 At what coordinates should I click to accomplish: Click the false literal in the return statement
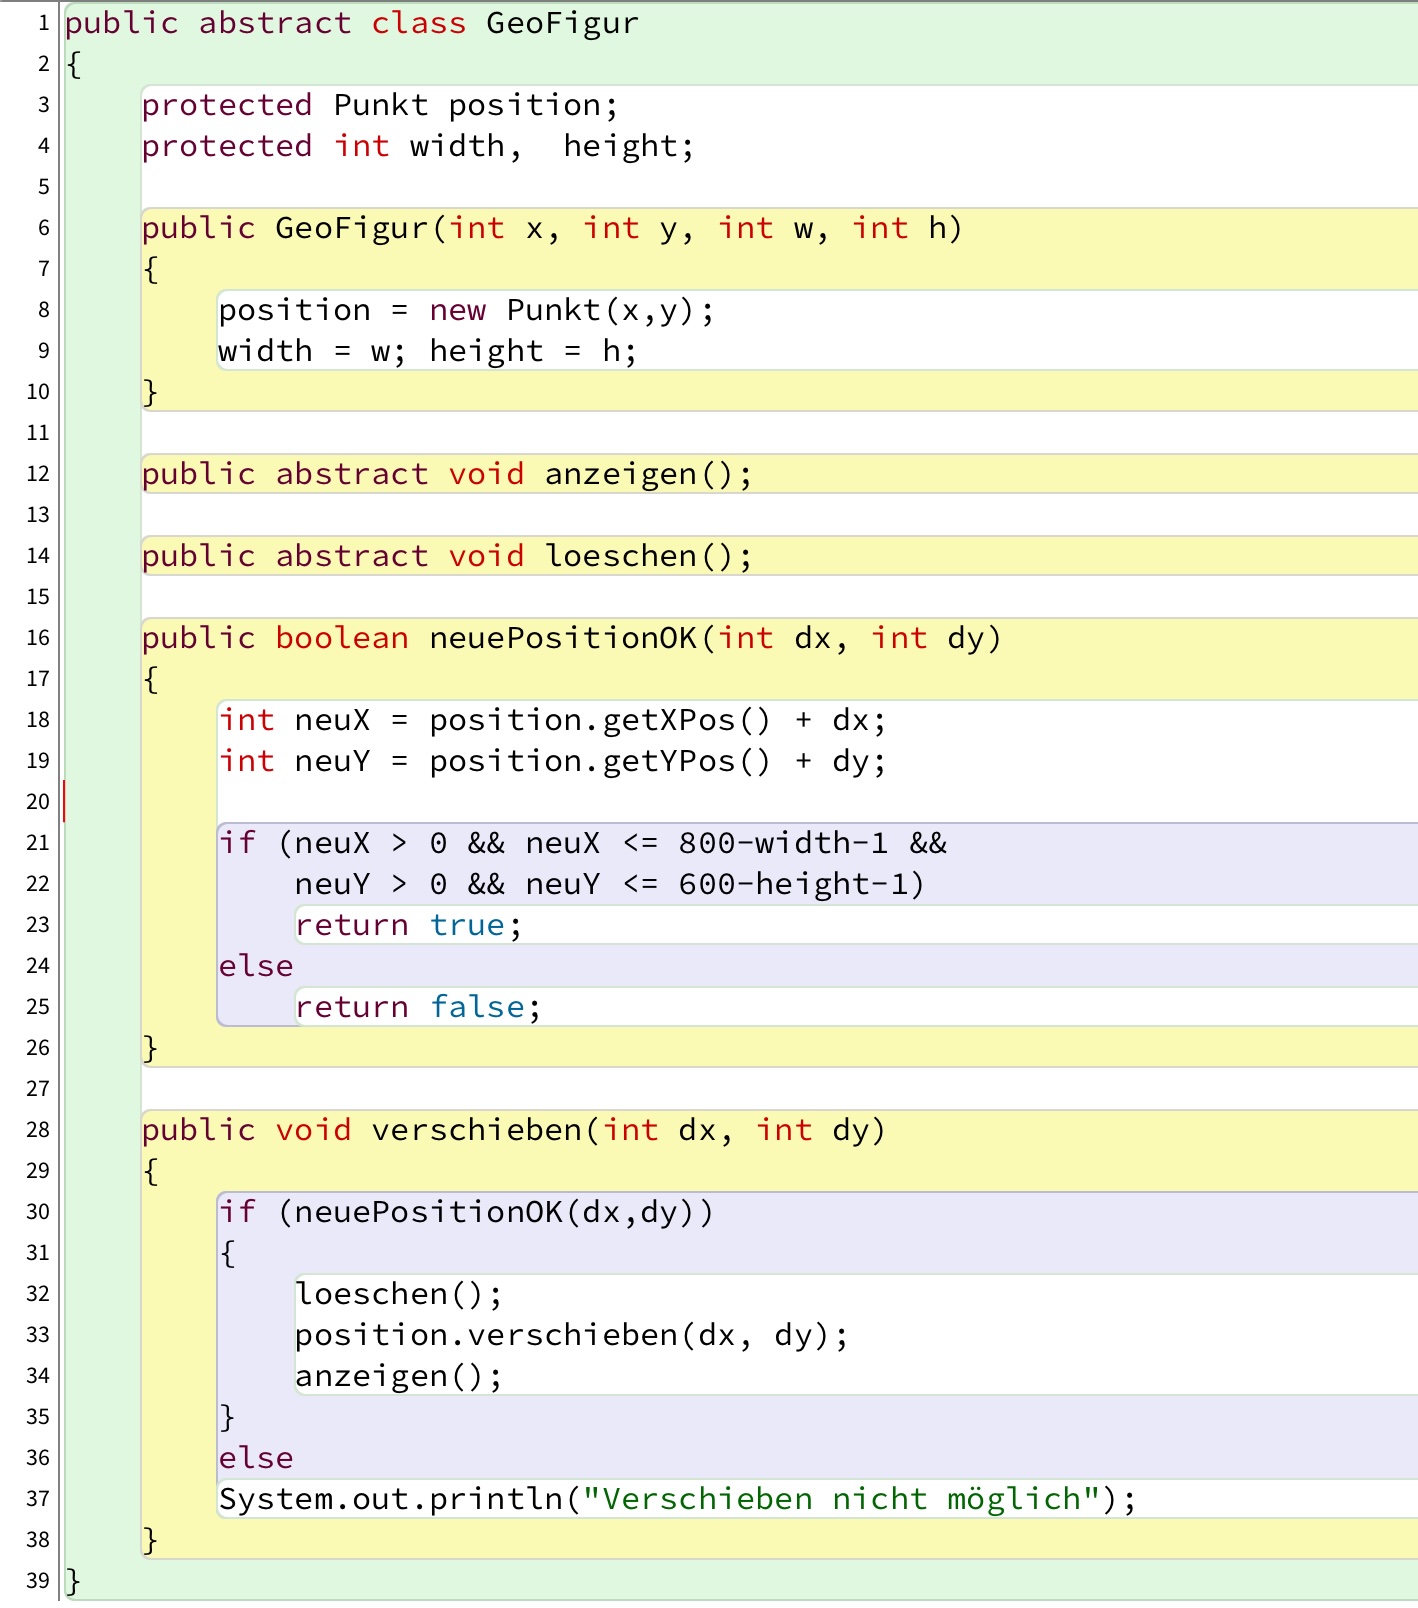tap(477, 1007)
